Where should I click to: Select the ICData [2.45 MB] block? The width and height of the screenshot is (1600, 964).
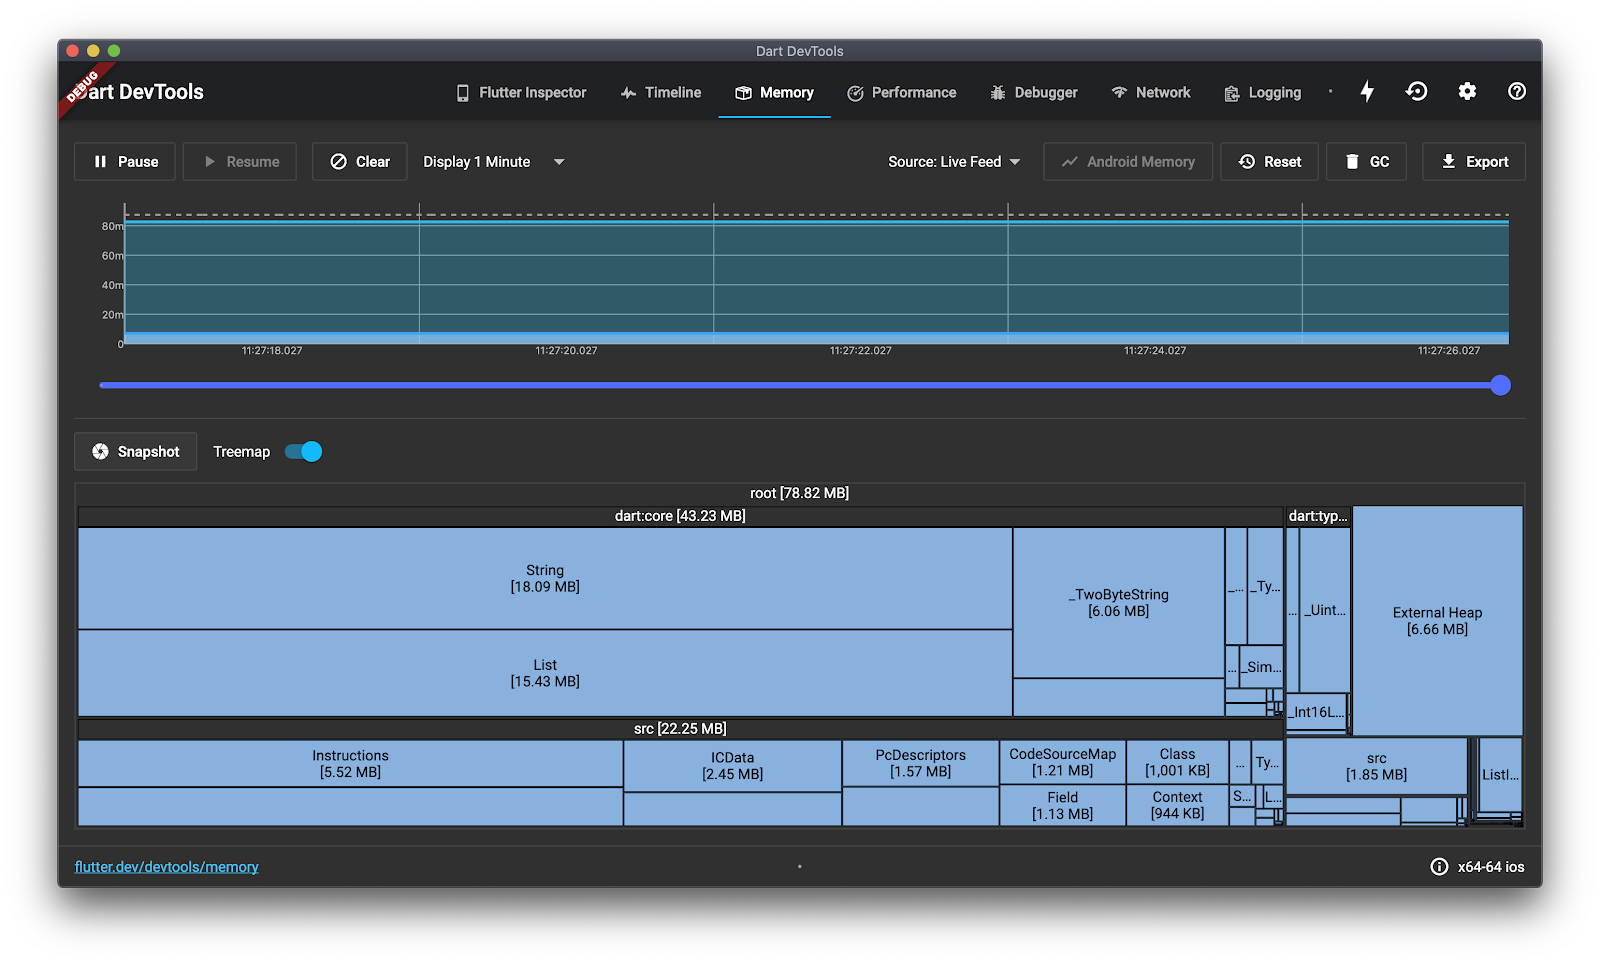pos(733,766)
